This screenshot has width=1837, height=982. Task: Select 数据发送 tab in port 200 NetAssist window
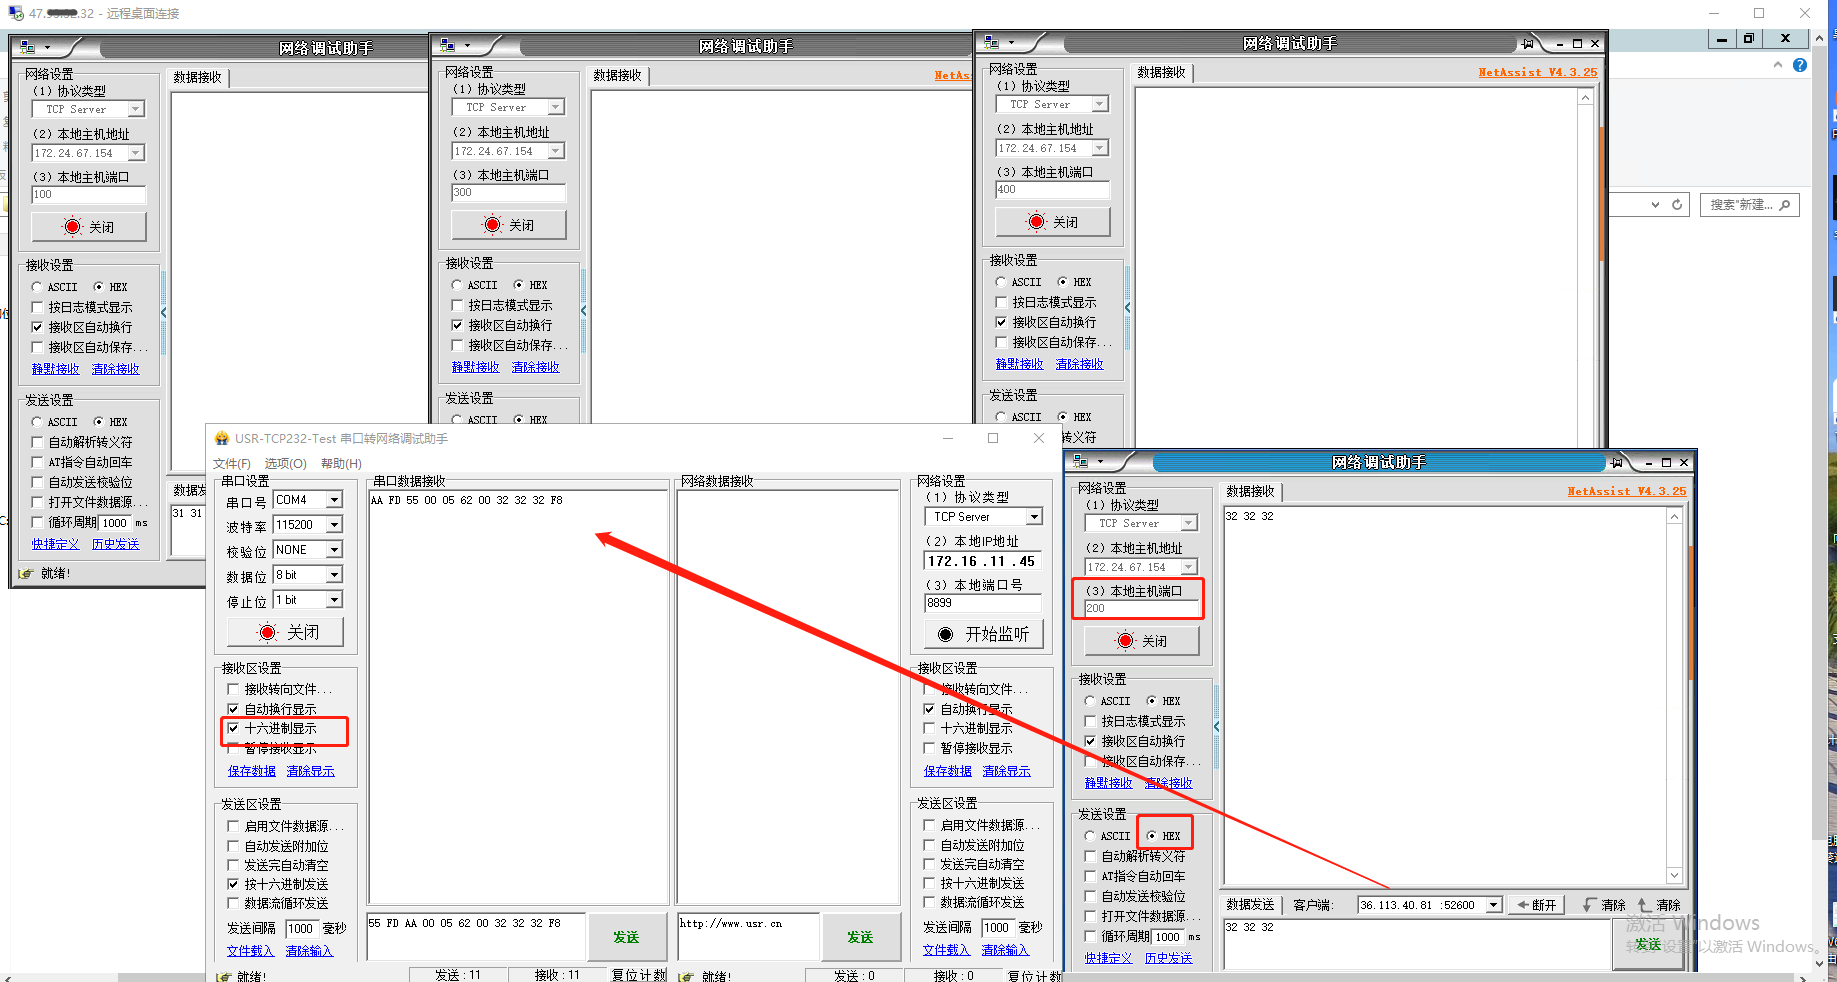[x=1251, y=905]
